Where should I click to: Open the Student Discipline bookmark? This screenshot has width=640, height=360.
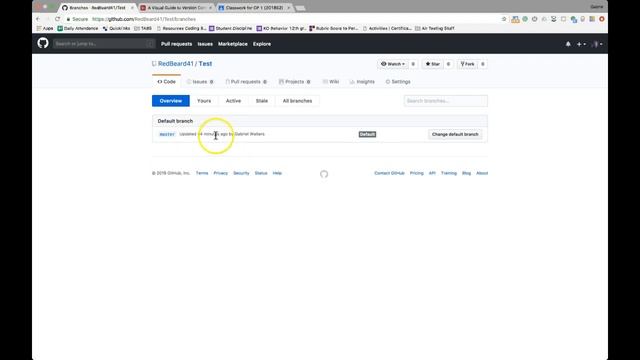231,28
